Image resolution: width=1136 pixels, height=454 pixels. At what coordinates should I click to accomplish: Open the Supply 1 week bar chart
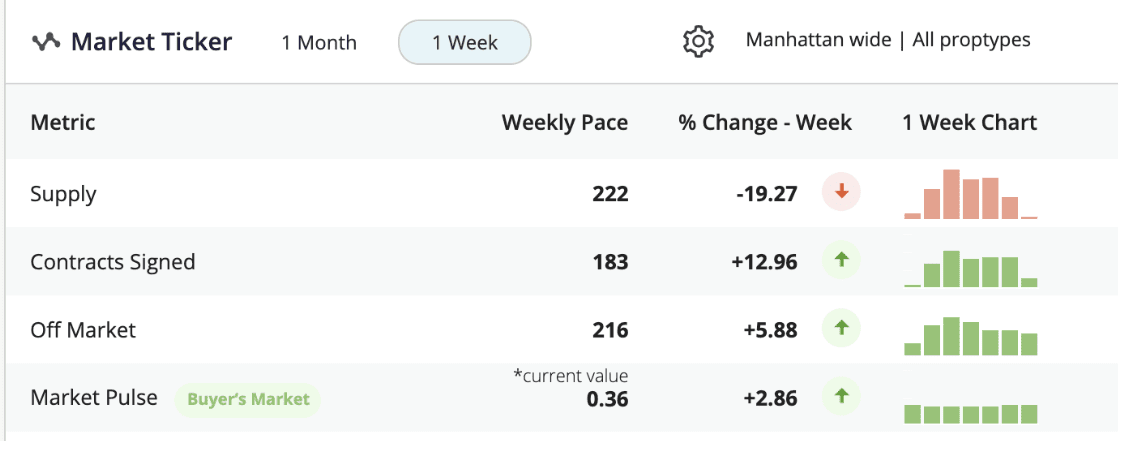pyautogui.click(x=970, y=195)
